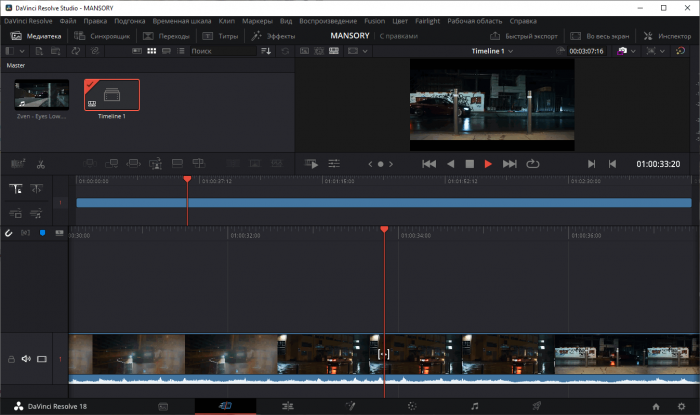Open the Титры panel
700x415 pixels.
[220, 36]
